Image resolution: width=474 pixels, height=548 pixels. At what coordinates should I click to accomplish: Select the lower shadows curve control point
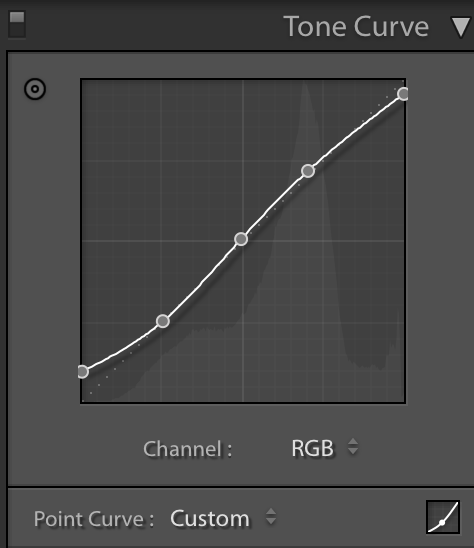(x=163, y=321)
